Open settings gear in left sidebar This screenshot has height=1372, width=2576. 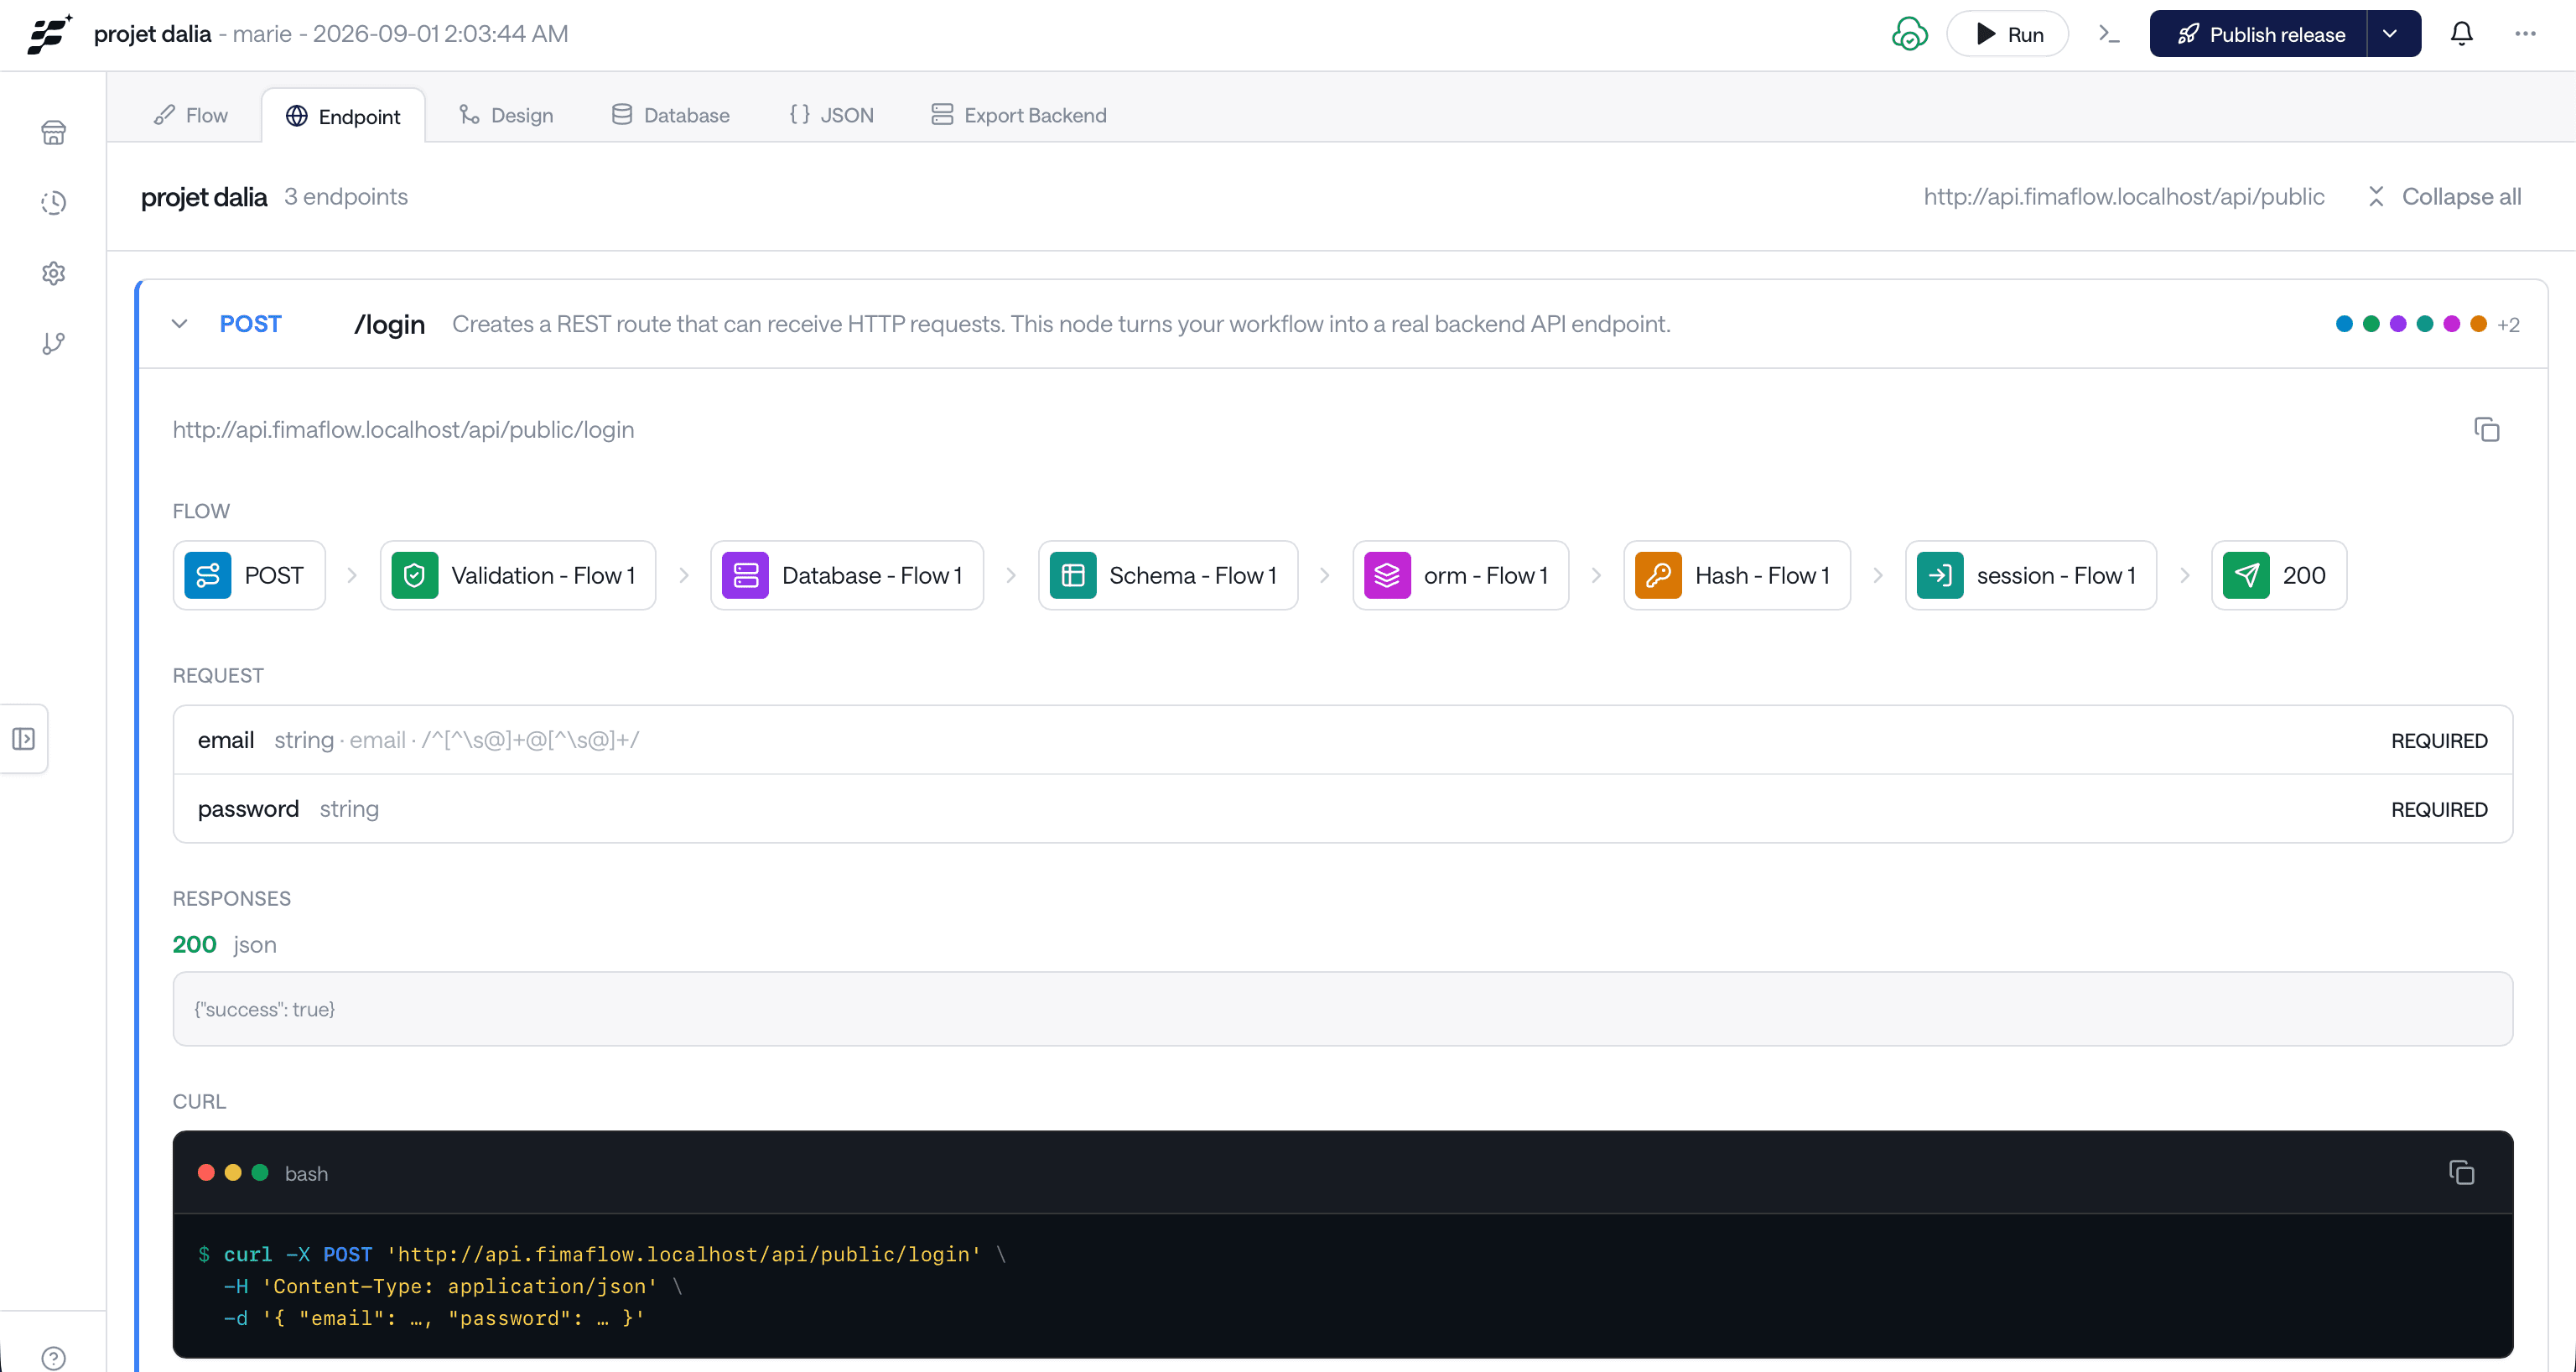(x=53, y=273)
